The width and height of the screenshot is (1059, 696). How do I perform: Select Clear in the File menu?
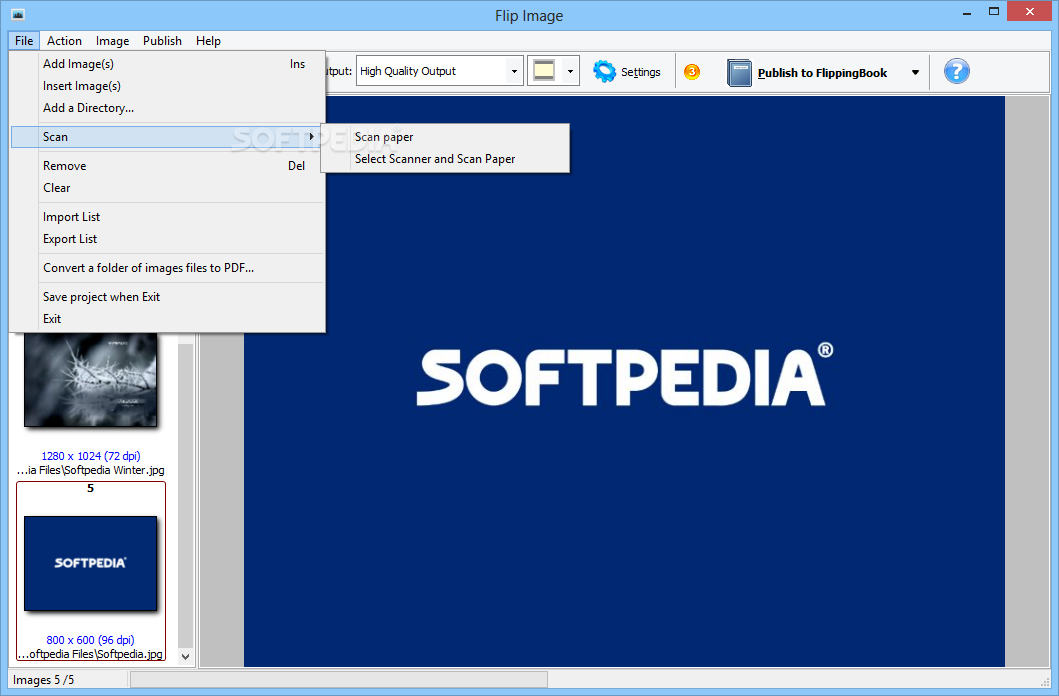click(x=167, y=188)
